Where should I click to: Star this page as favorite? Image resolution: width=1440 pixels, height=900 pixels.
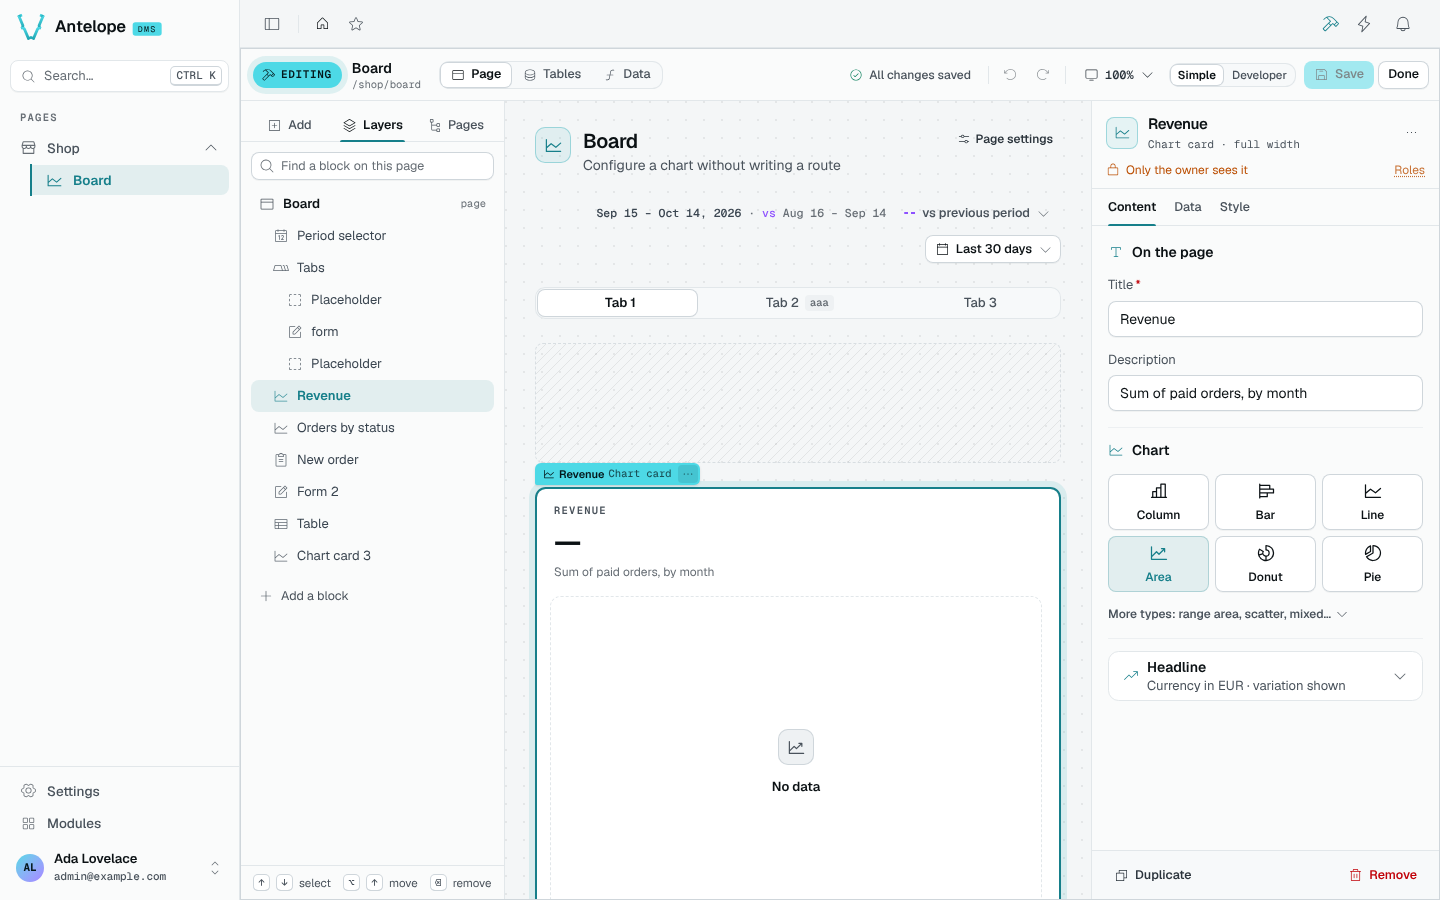[x=356, y=24]
